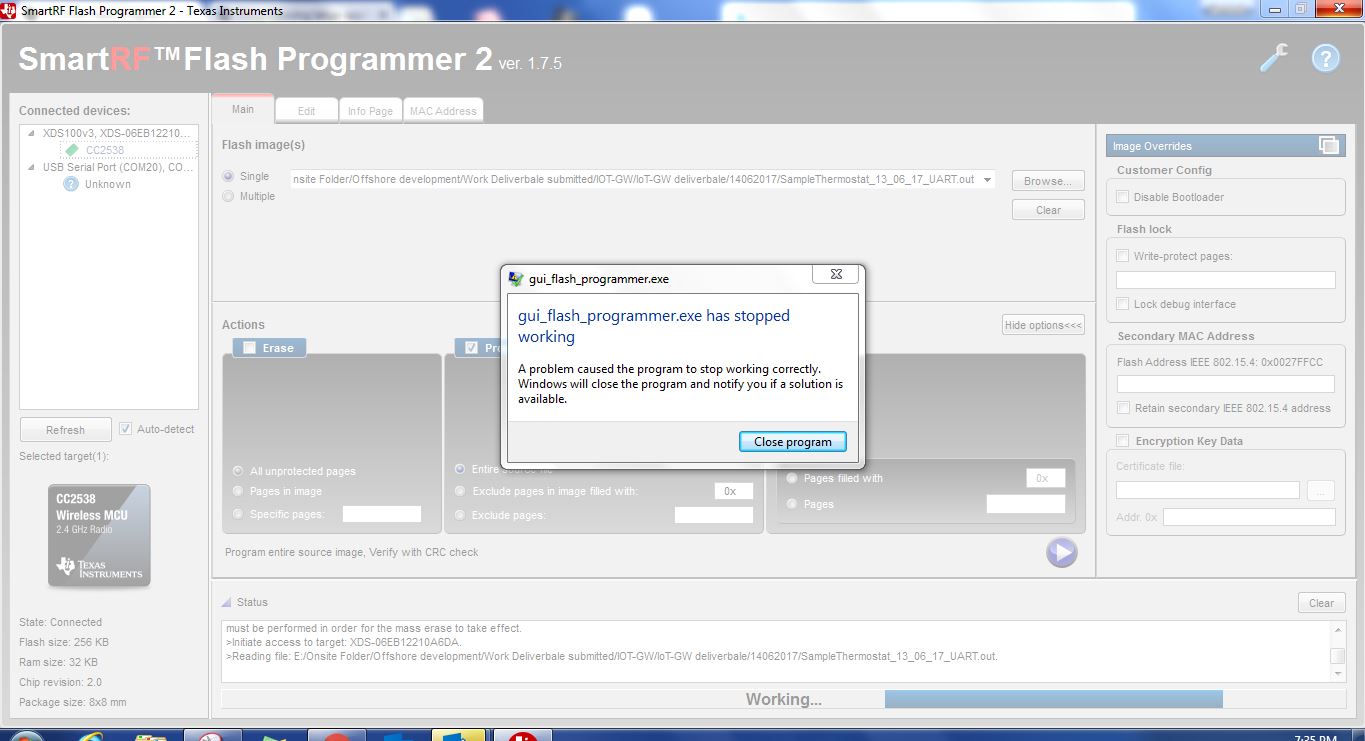Click the Texas Instruments icon in the title bar
The height and width of the screenshot is (741, 1365).
pos(11,11)
